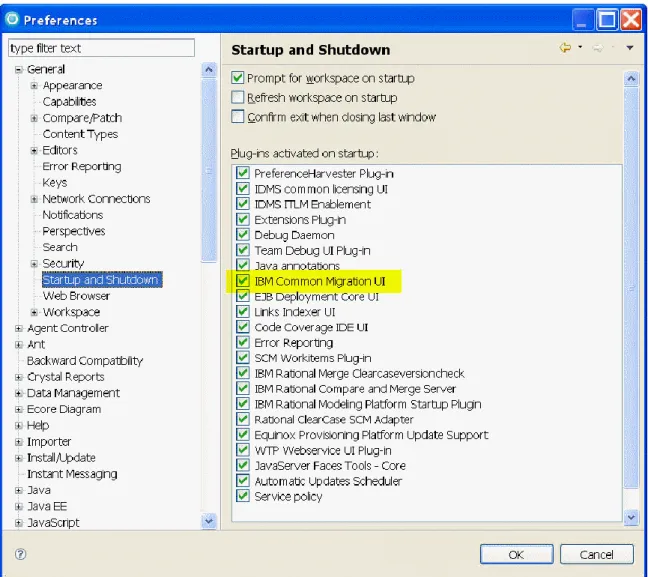Screen dimensions: 648x577
Task: Expand the JavaScript node
Action: point(18,523)
